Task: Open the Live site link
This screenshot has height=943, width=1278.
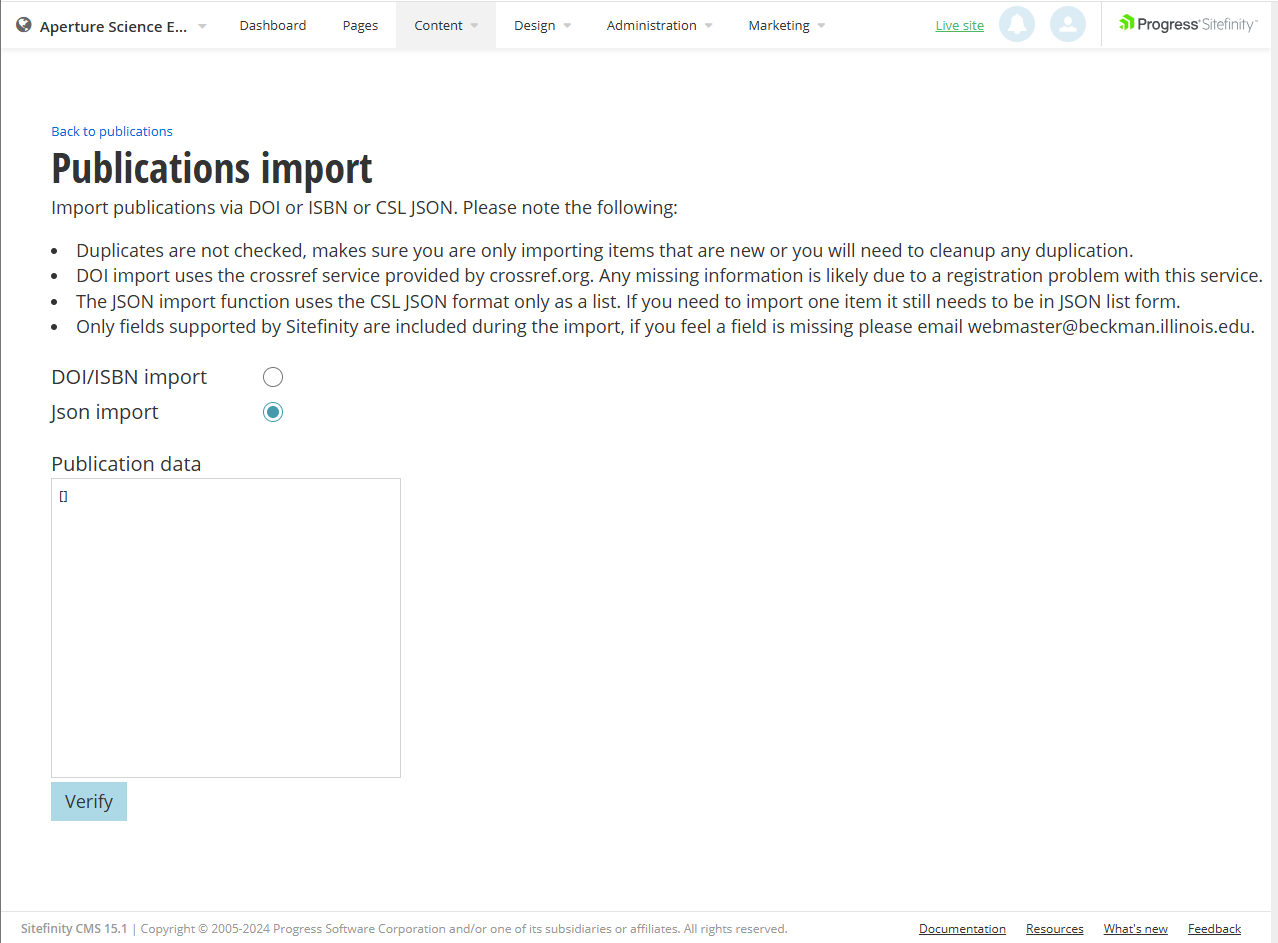Action: tap(958, 25)
